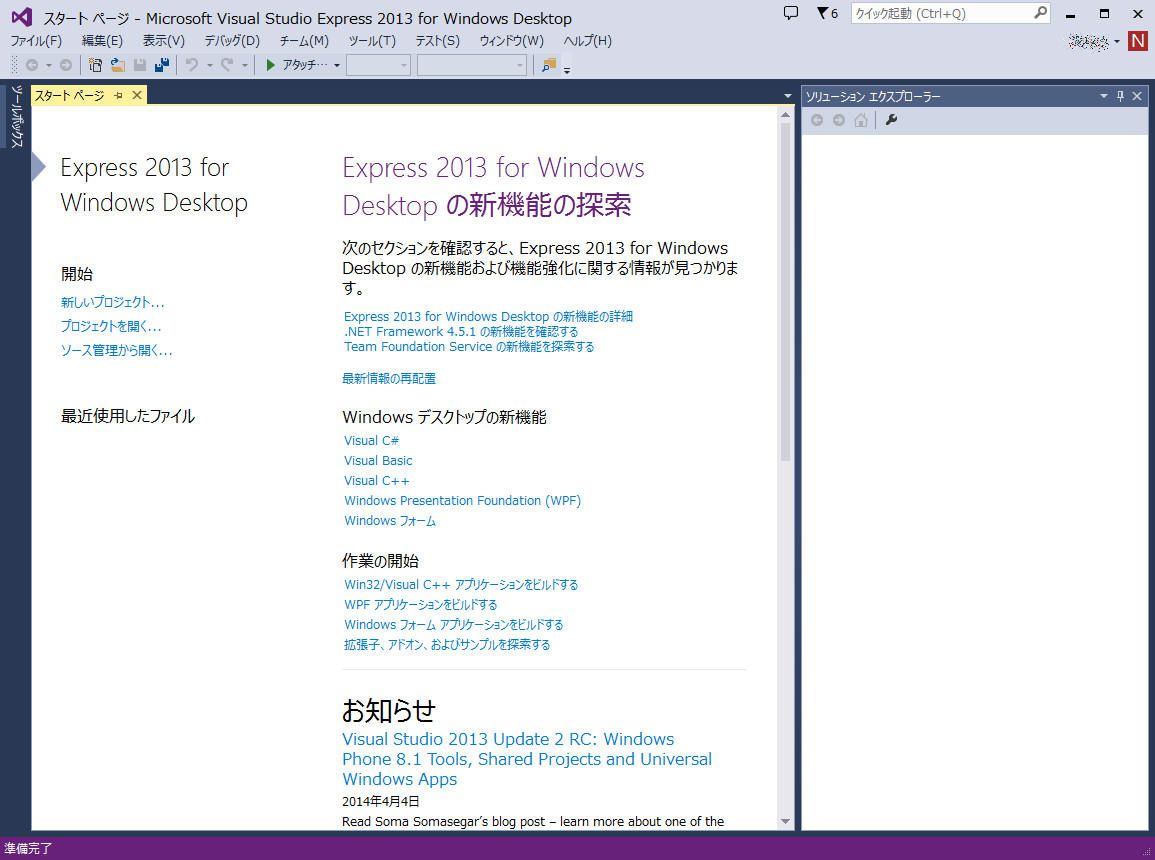
Task: Click Solution Explorer home icon
Action: click(x=860, y=120)
